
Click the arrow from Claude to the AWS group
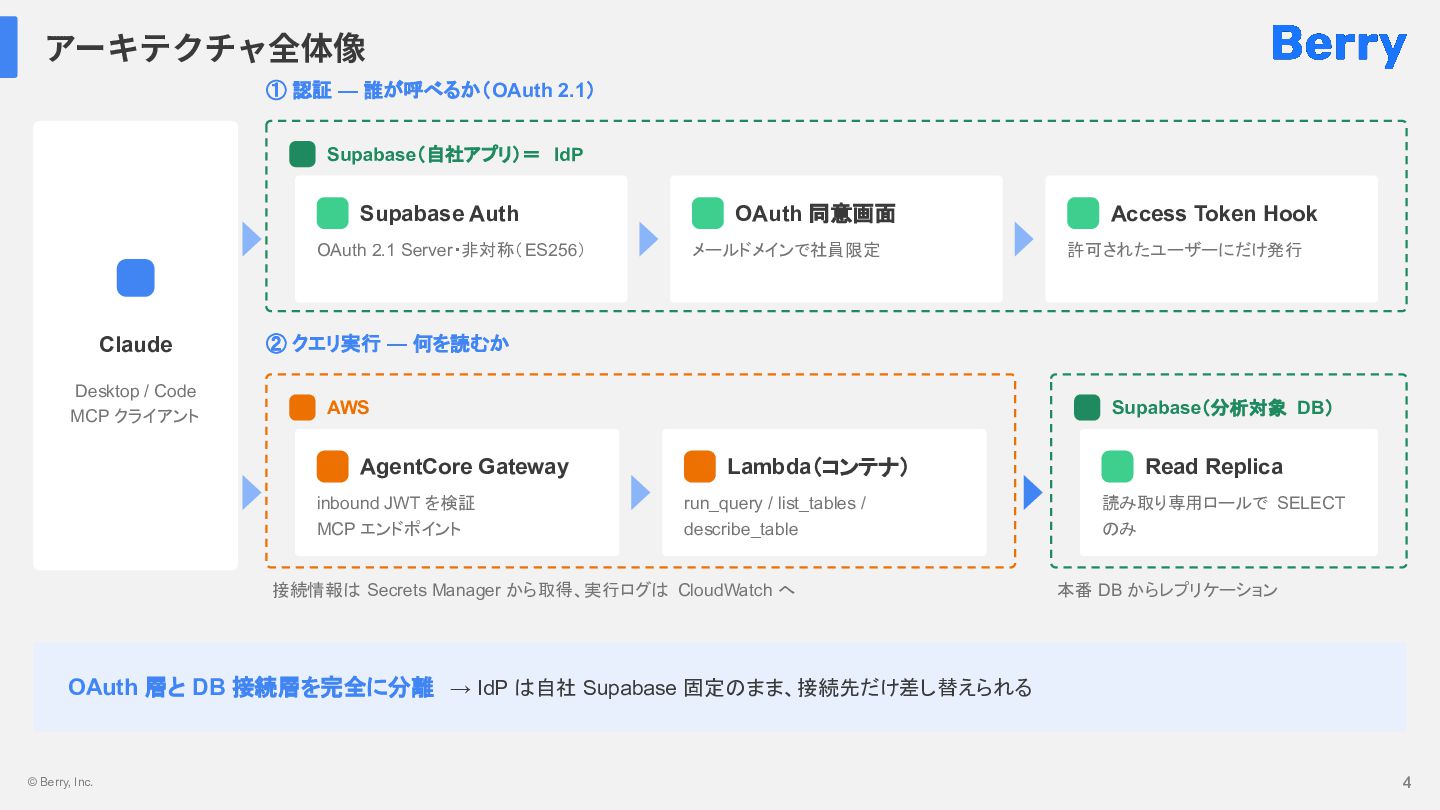coord(252,492)
